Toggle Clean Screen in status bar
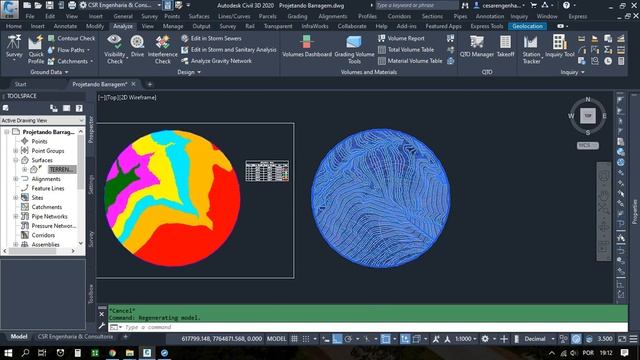The height and width of the screenshot is (360, 640). pos(622,339)
